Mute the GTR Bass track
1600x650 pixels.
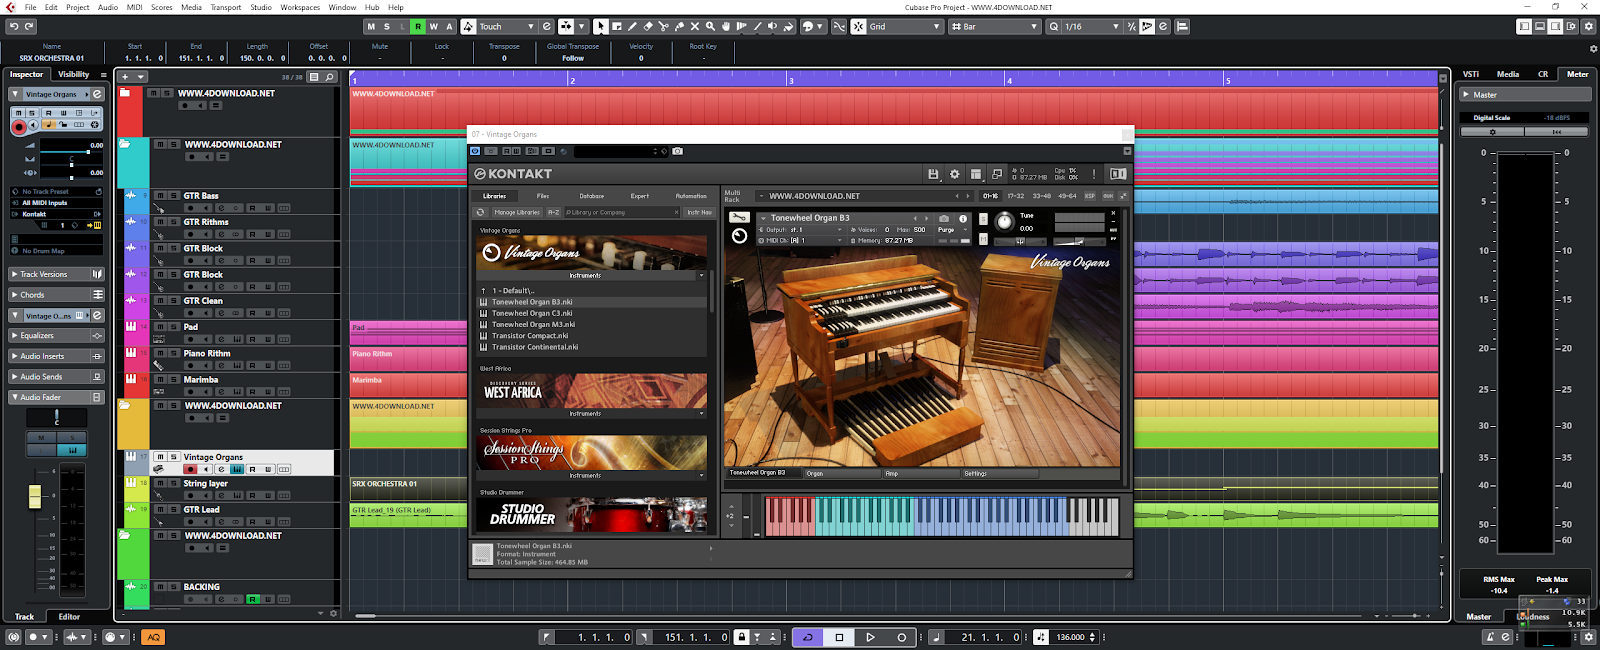pyautogui.click(x=160, y=196)
